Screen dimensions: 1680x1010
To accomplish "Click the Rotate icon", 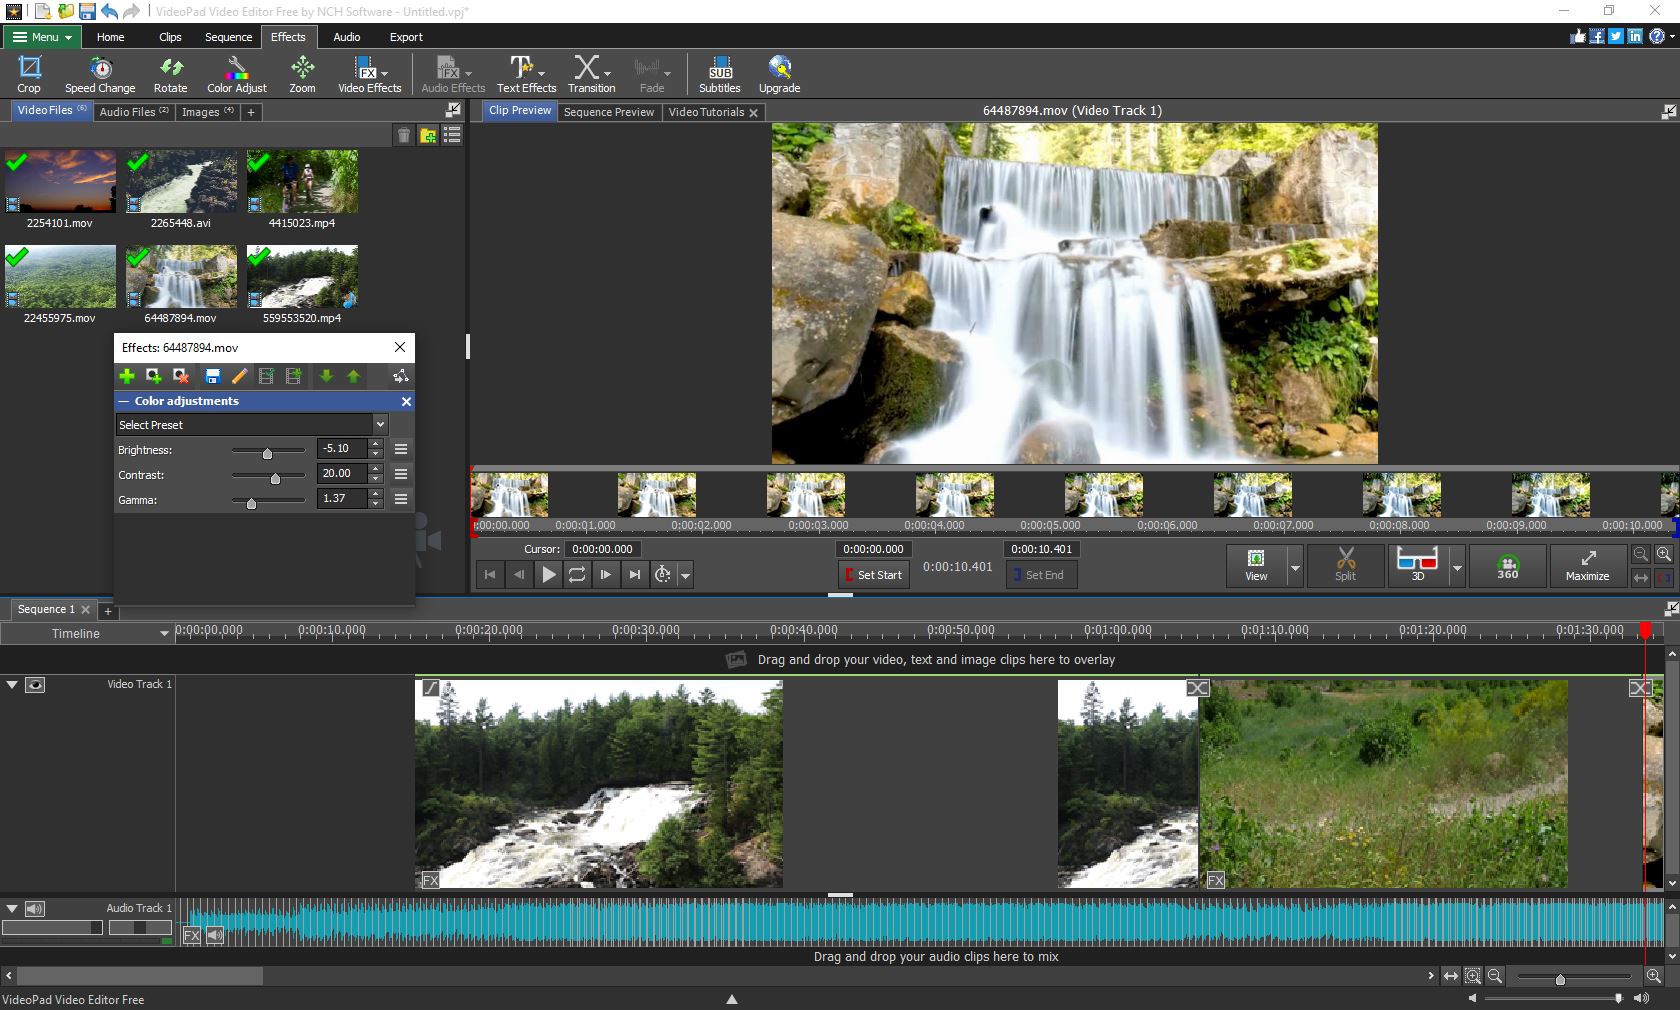I will click(x=170, y=72).
